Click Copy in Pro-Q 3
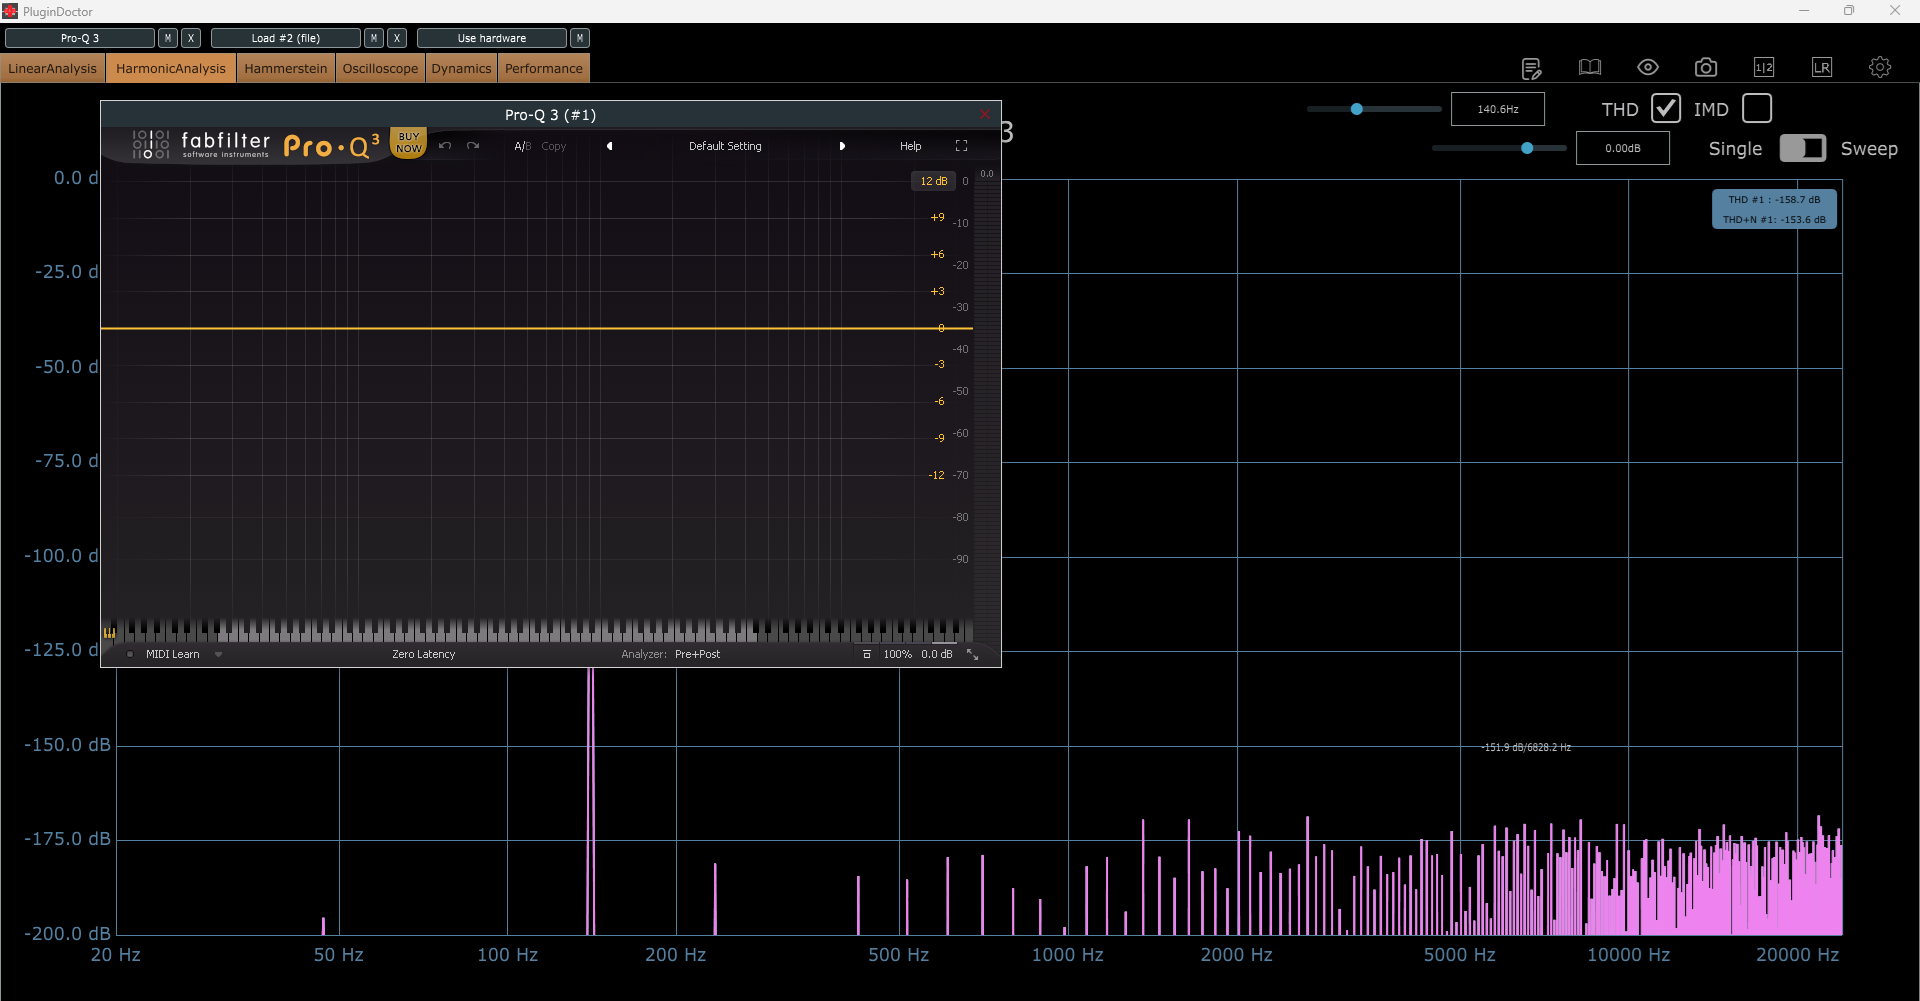The image size is (1920, 1001). 553,146
